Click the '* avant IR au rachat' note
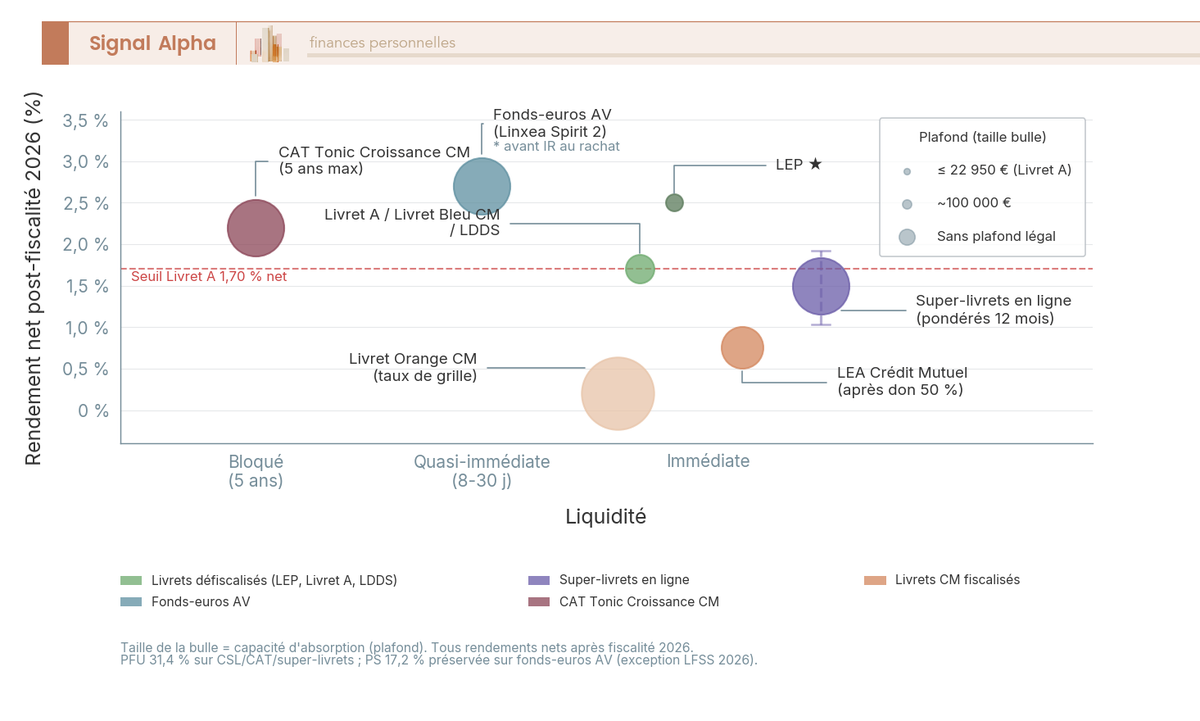Screen dimensions: 1200x721 (x=557, y=146)
